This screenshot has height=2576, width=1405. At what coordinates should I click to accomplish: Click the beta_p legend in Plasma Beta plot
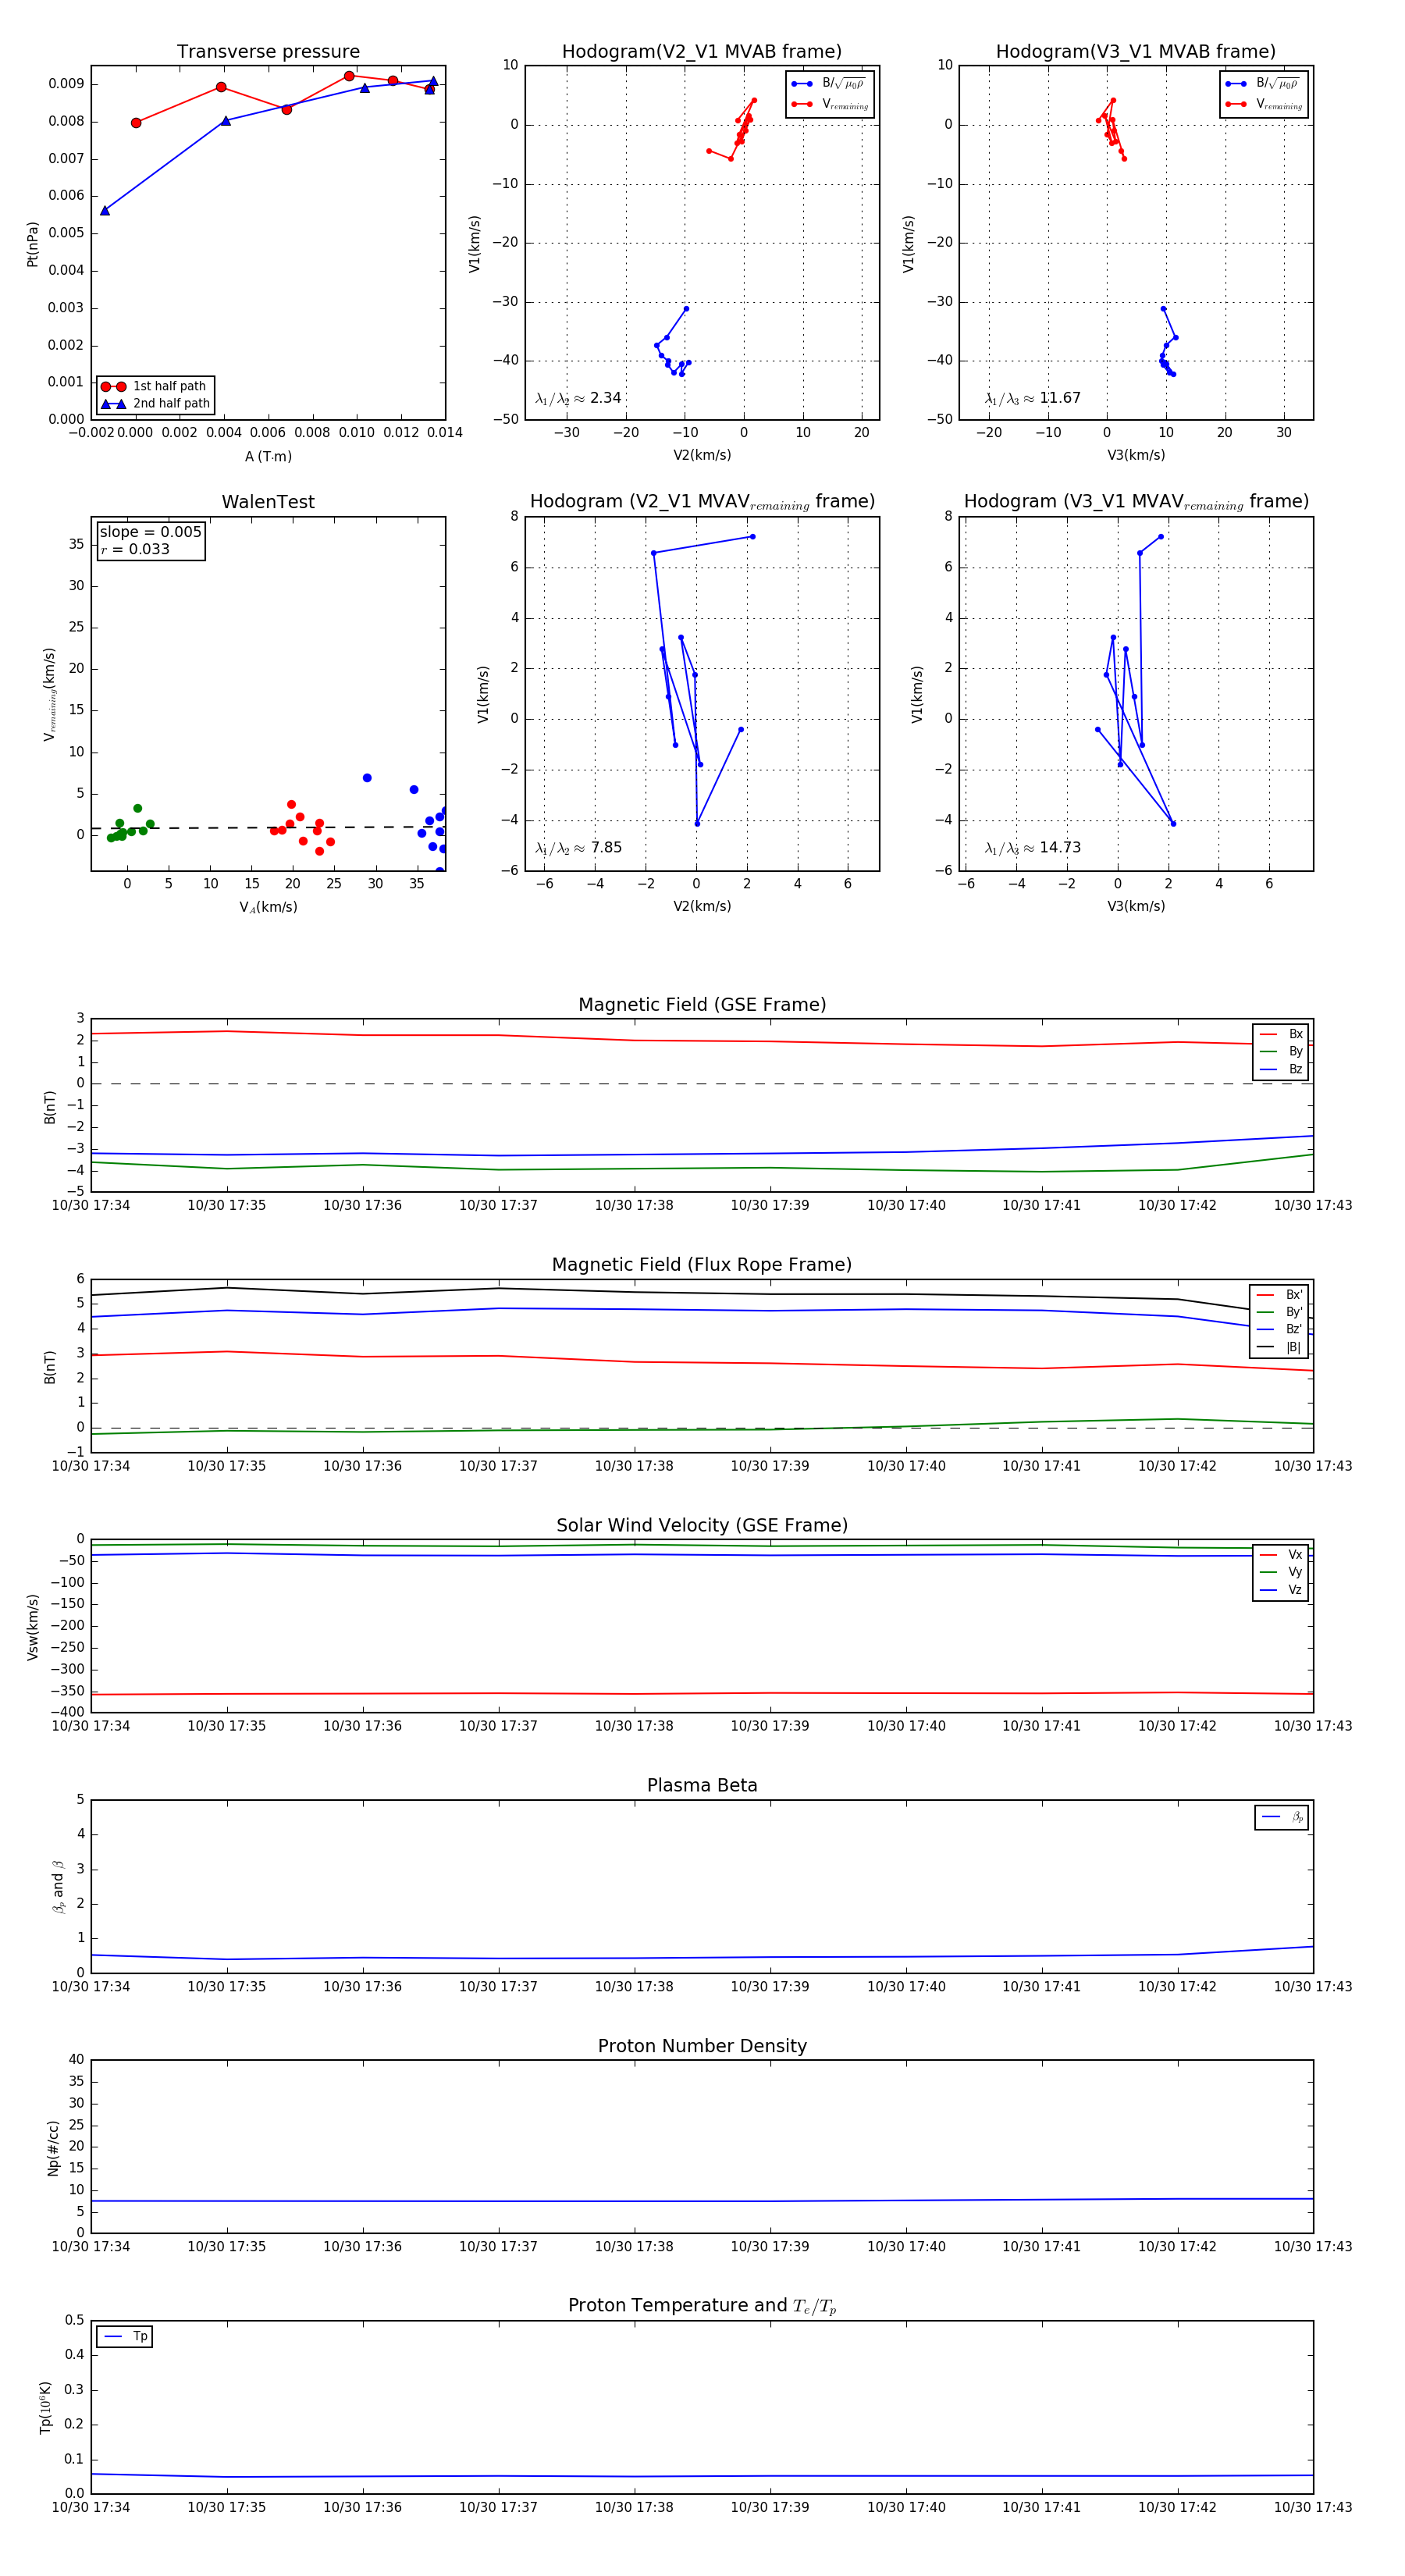tap(1282, 1817)
